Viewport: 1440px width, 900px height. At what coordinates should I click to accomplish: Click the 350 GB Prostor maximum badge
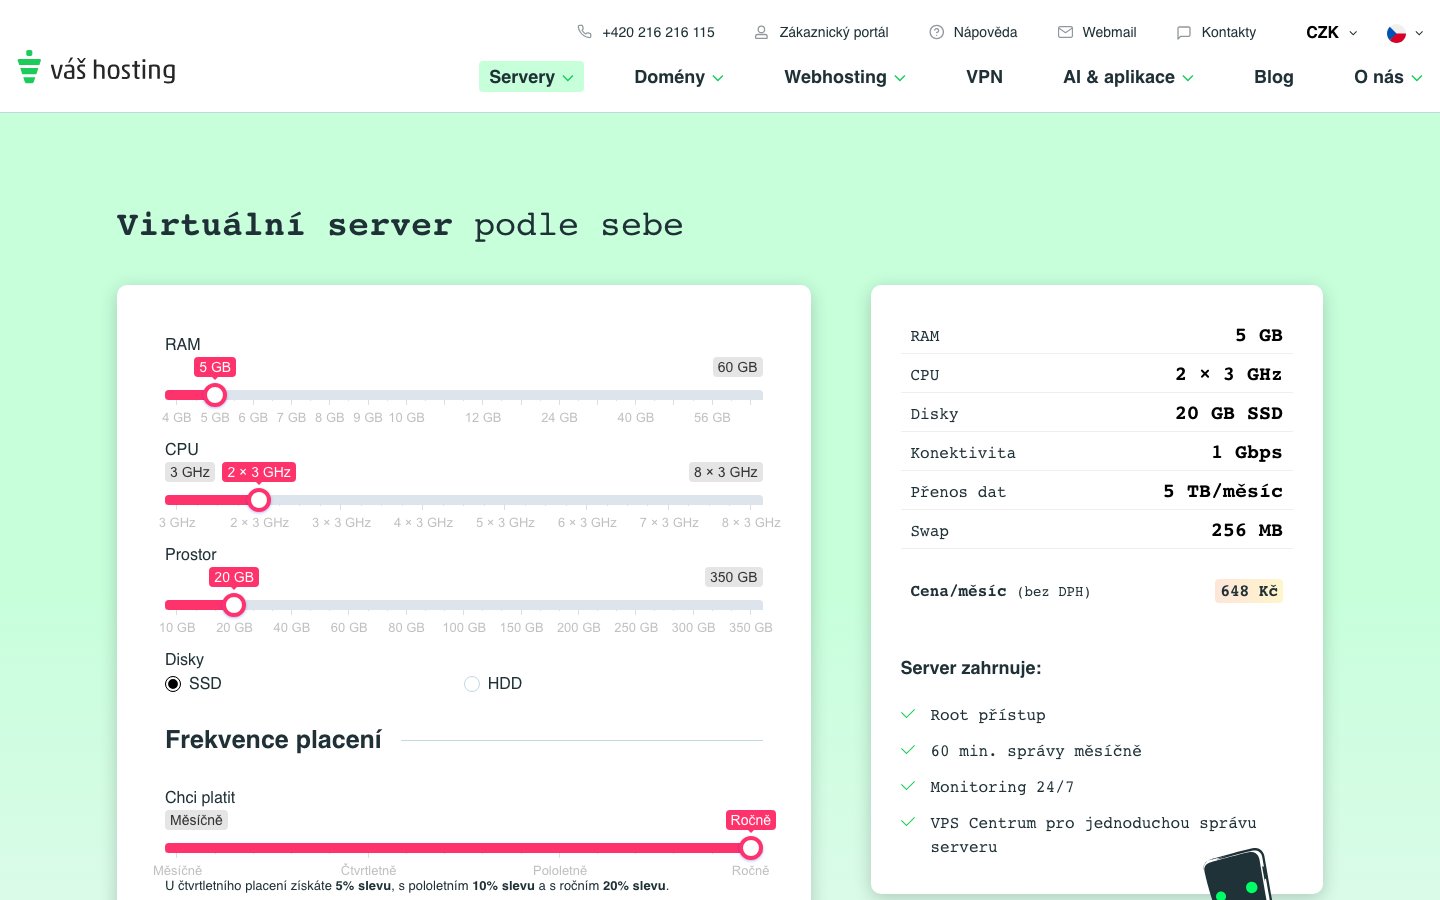pos(734,577)
